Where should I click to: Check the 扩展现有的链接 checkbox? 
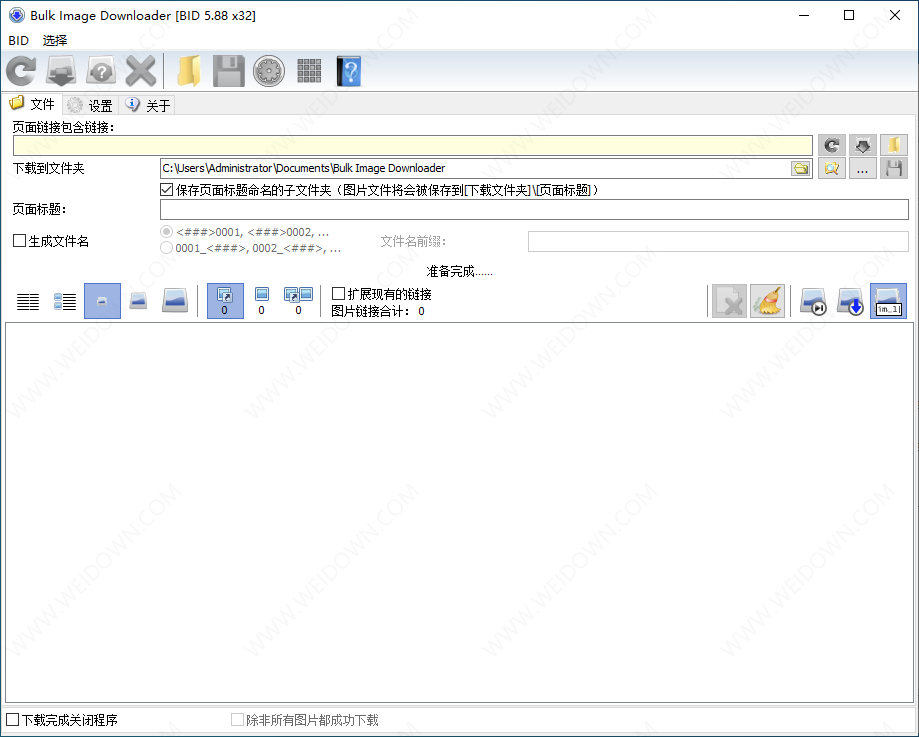338,293
